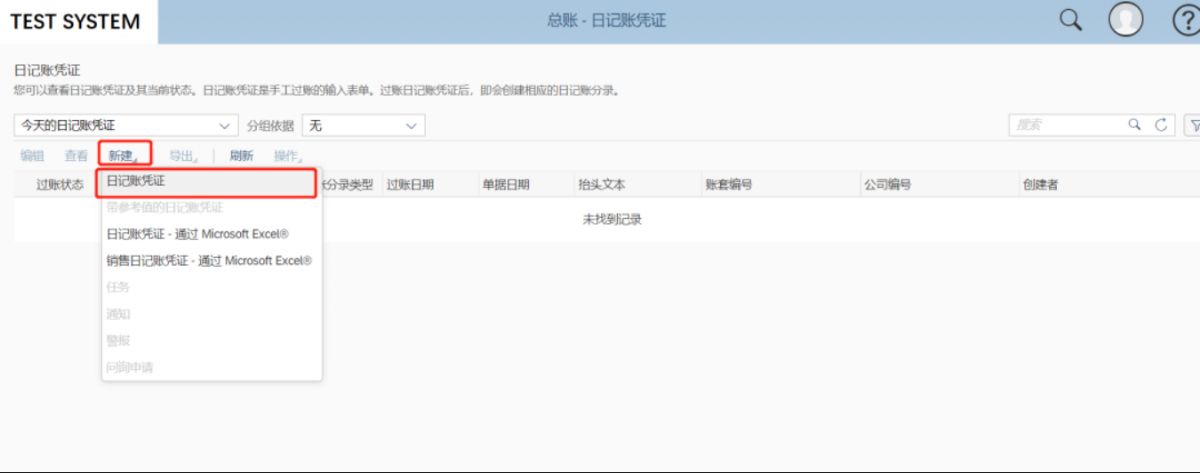Select 日记账凭证 from the 新建 menu
The height and width of the screenshot is (473, 1200).
point(207,182)
